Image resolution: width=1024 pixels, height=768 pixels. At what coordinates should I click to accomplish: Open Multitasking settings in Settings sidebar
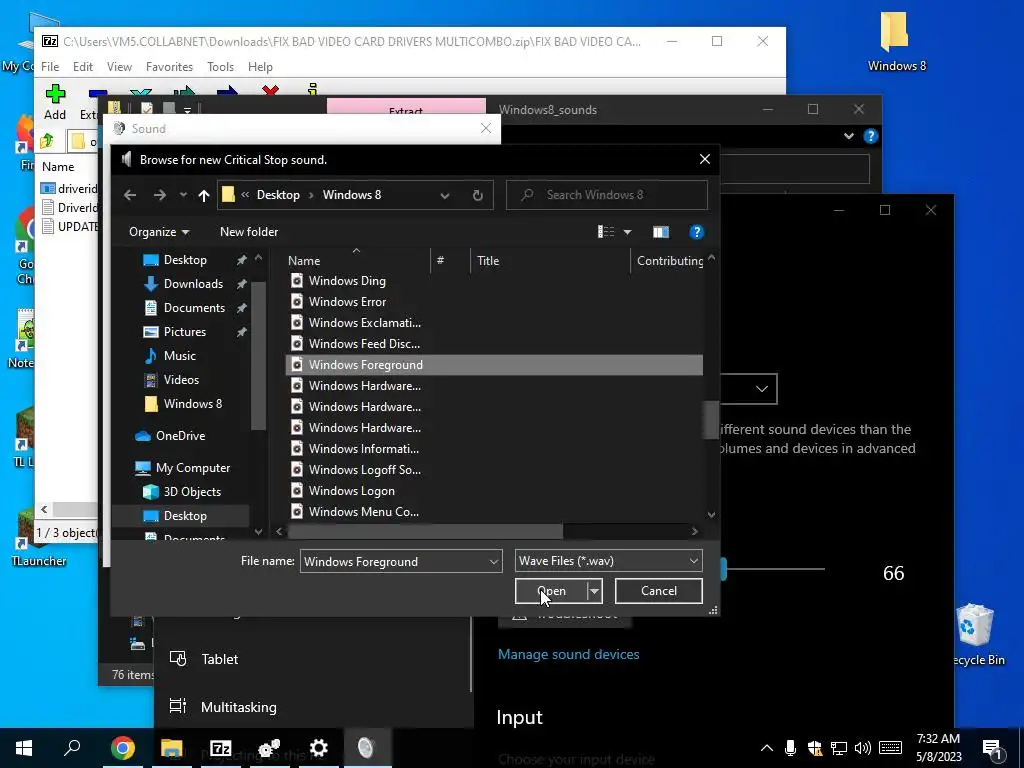[x=238, y=707]
